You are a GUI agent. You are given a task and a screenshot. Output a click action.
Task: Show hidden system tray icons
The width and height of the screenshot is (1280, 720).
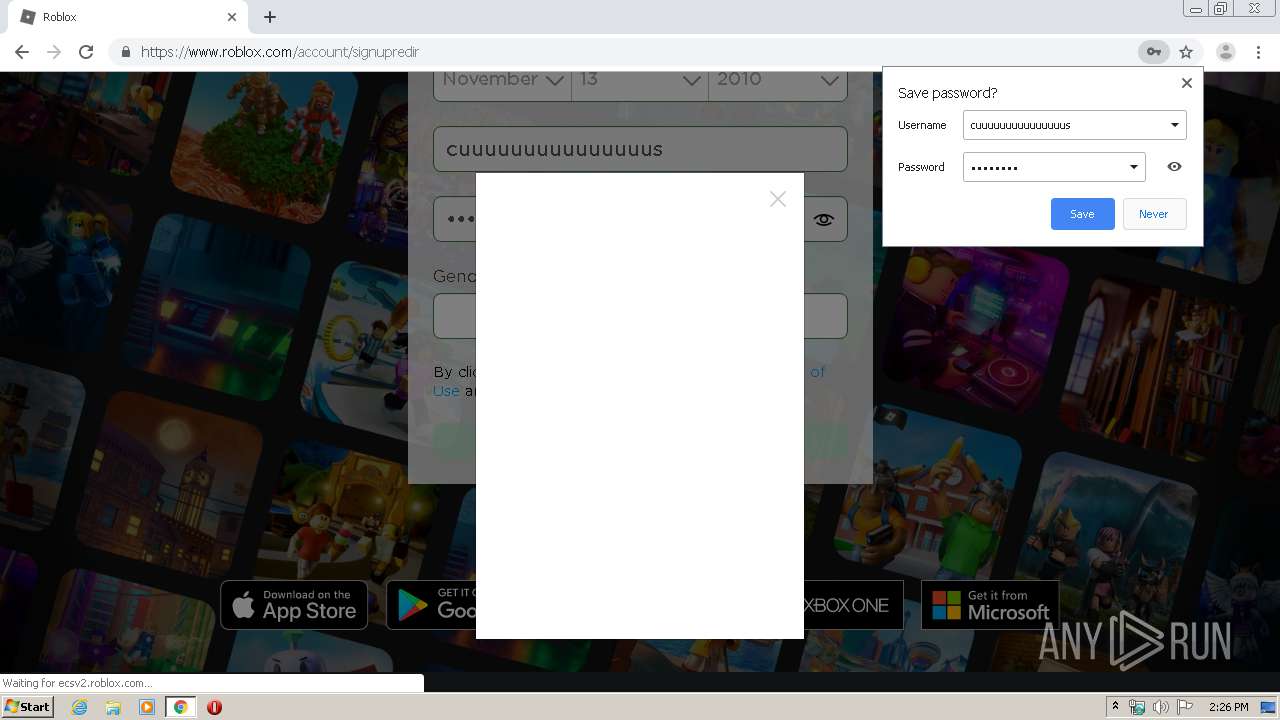(1115, 707)
